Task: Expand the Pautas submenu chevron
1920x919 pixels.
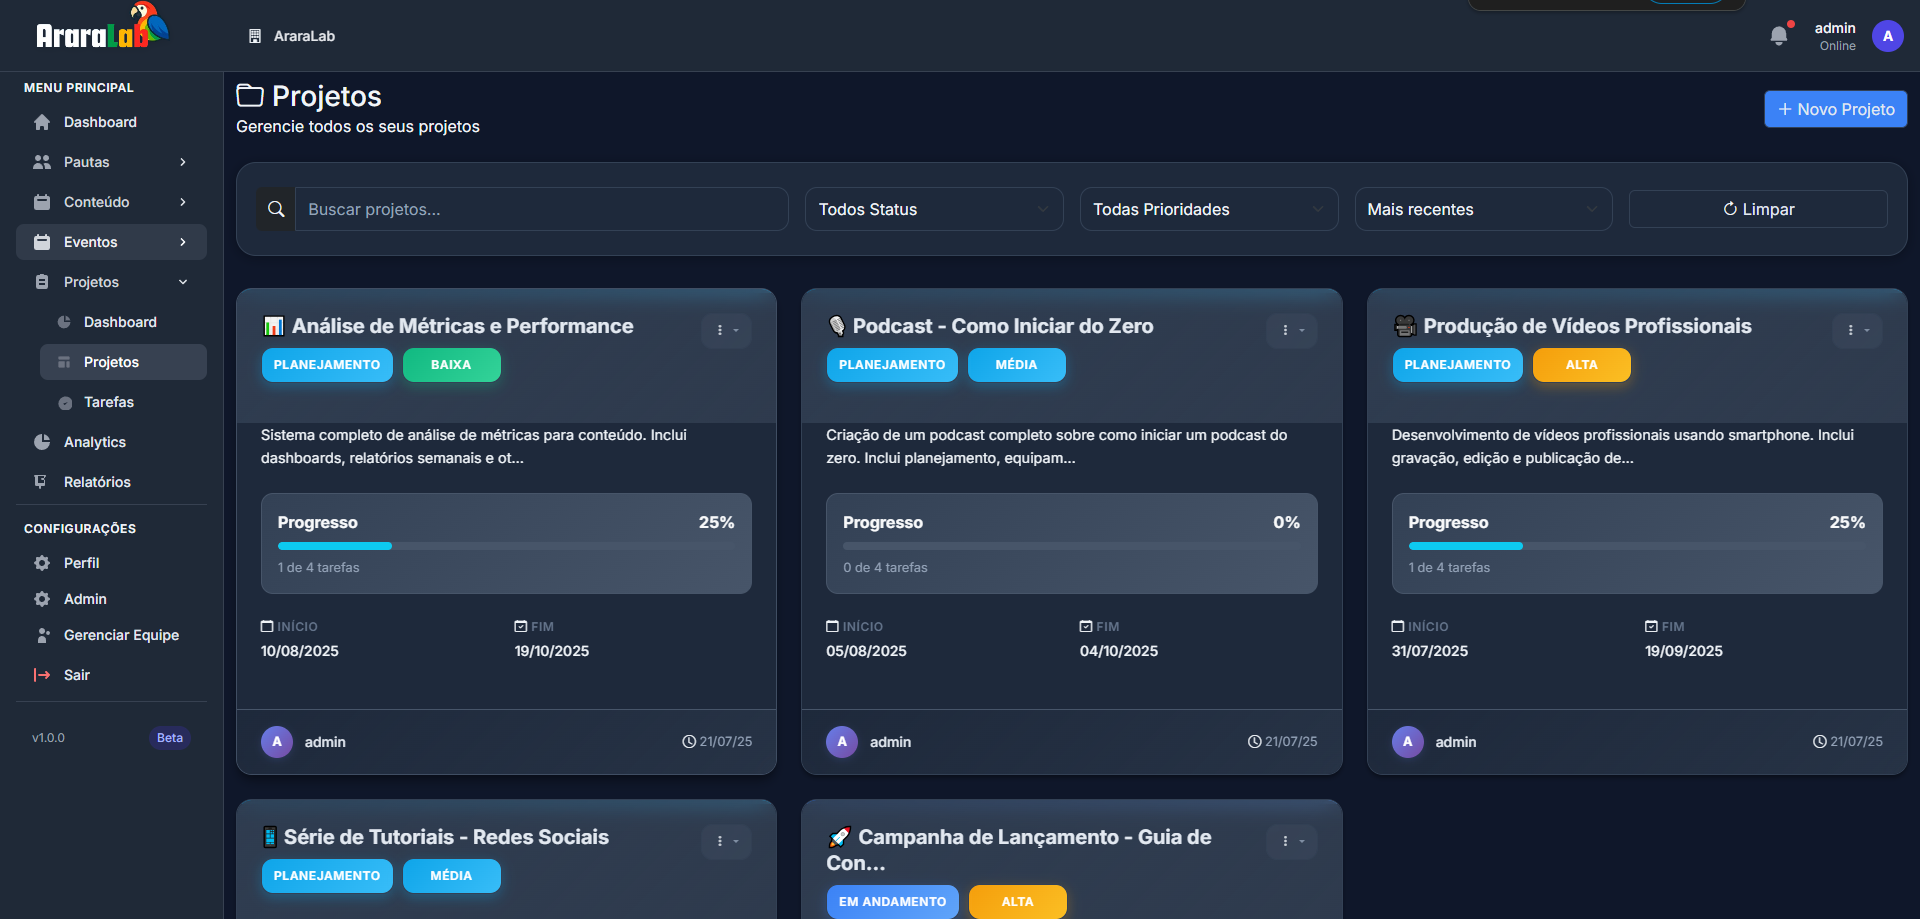Action: click(x=183, y=162)
